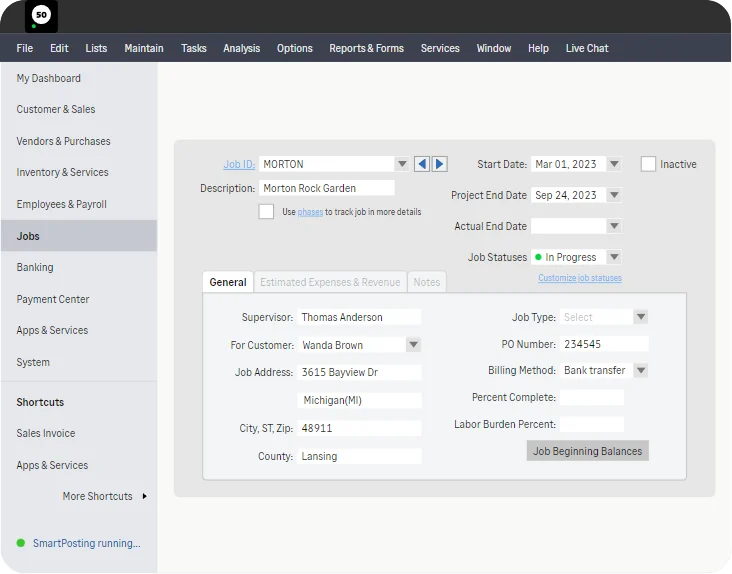
Task: Click the Supervisor field
Action: pos(359,317)
